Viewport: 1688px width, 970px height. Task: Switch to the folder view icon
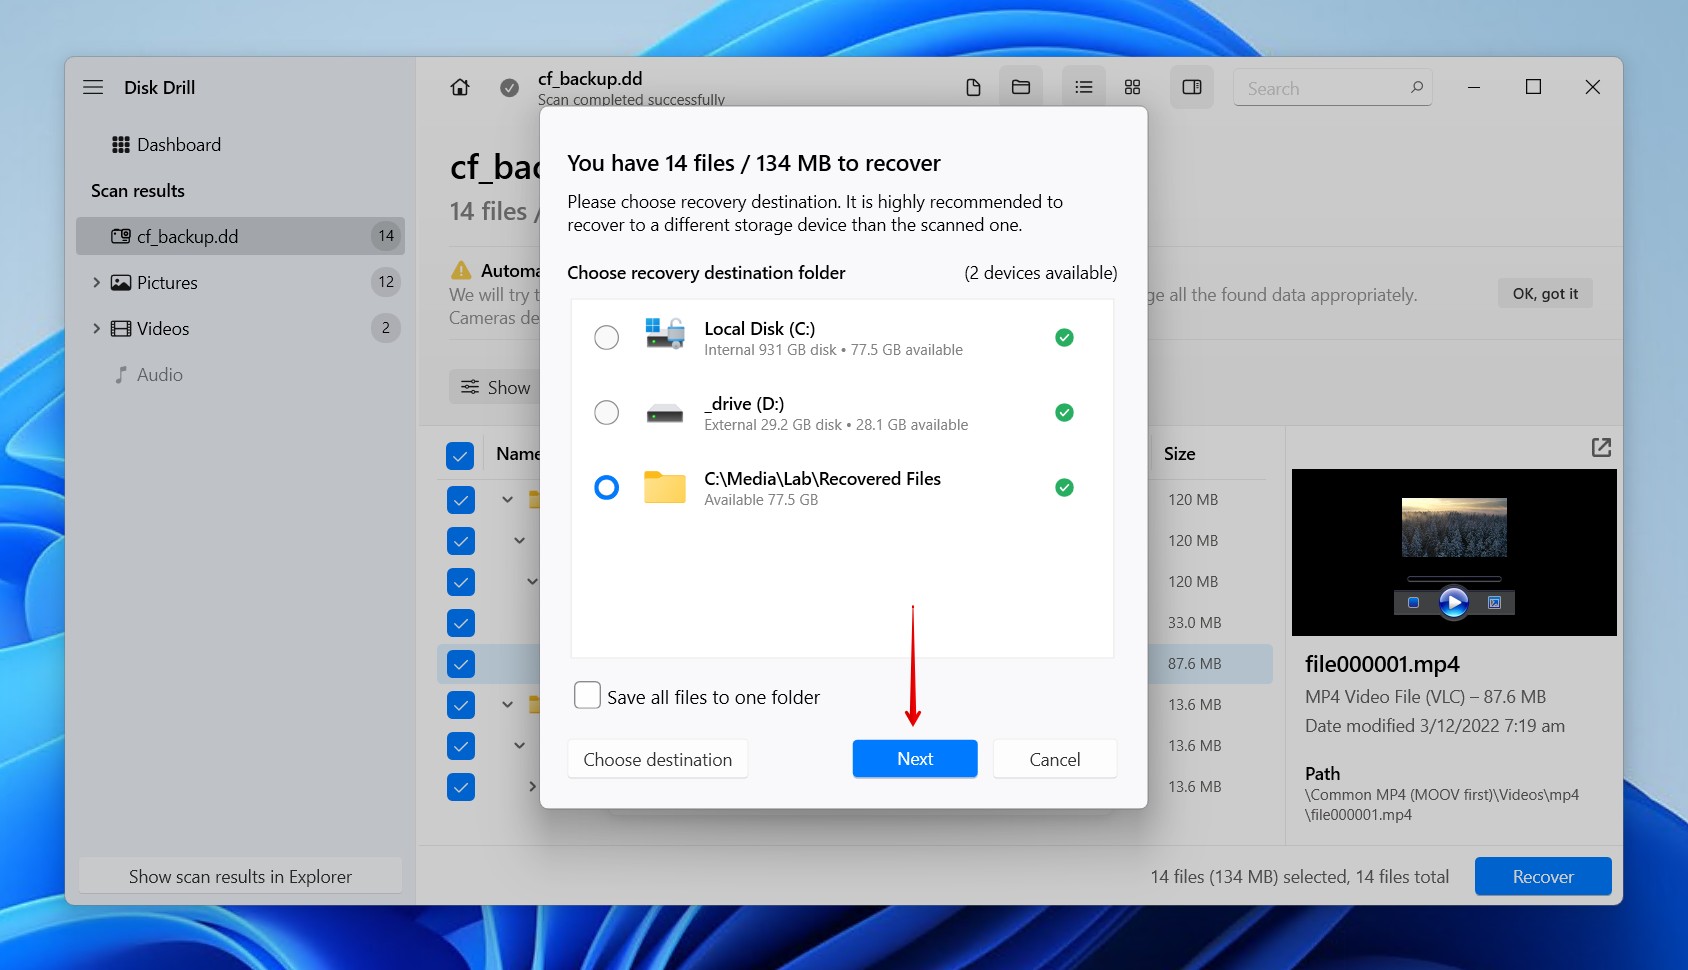[x=1020, y=87]
